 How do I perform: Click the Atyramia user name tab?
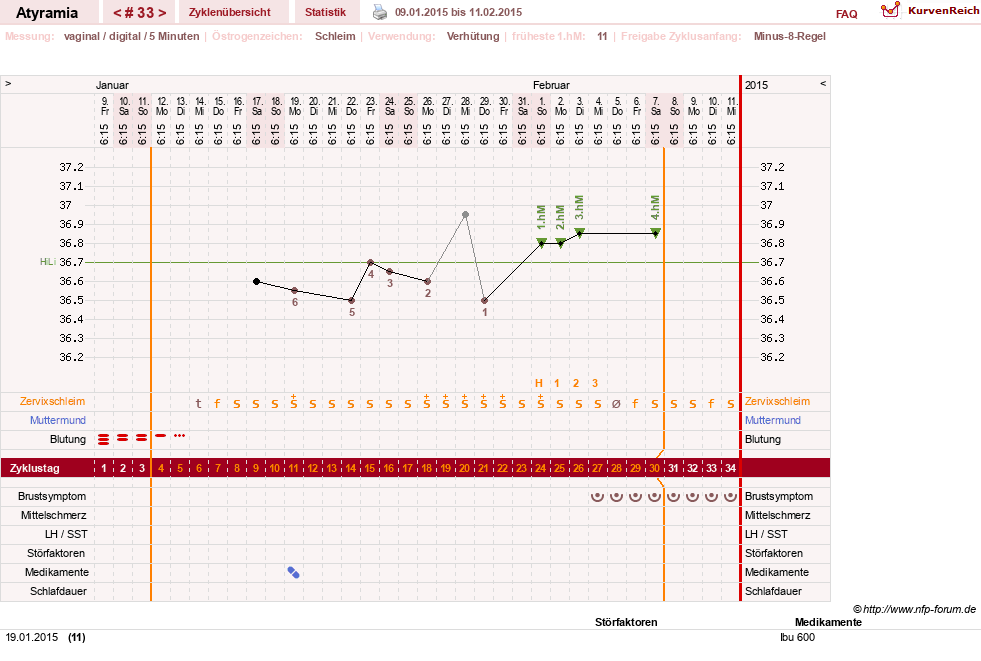[x=47, y=13]
